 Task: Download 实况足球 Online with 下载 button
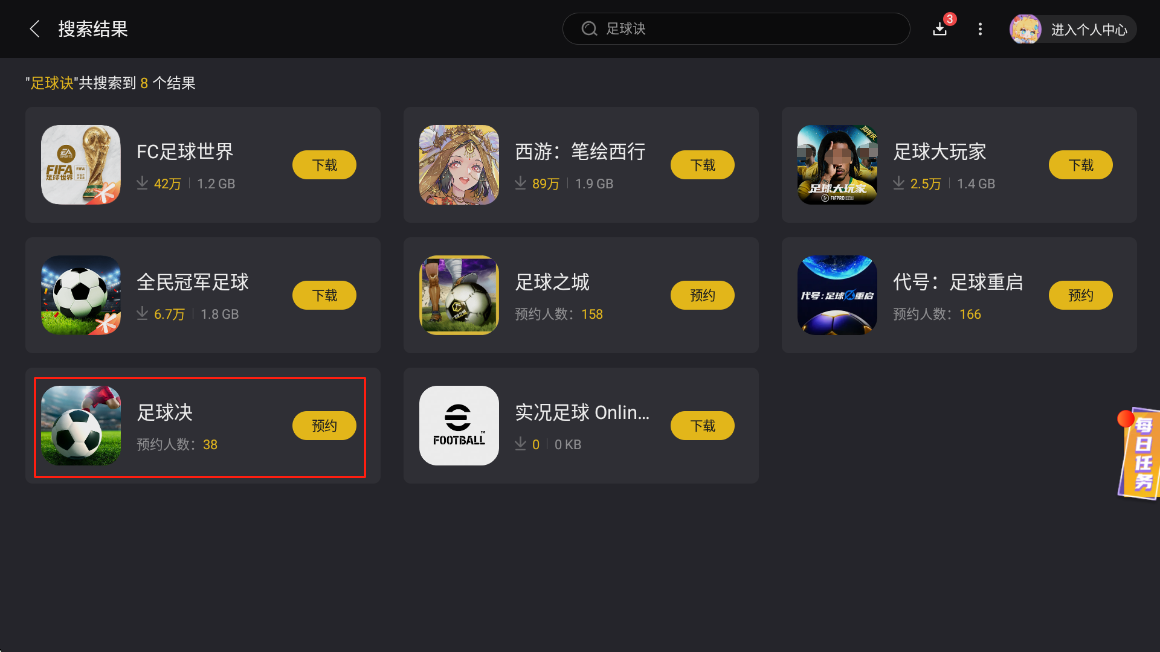702,426
